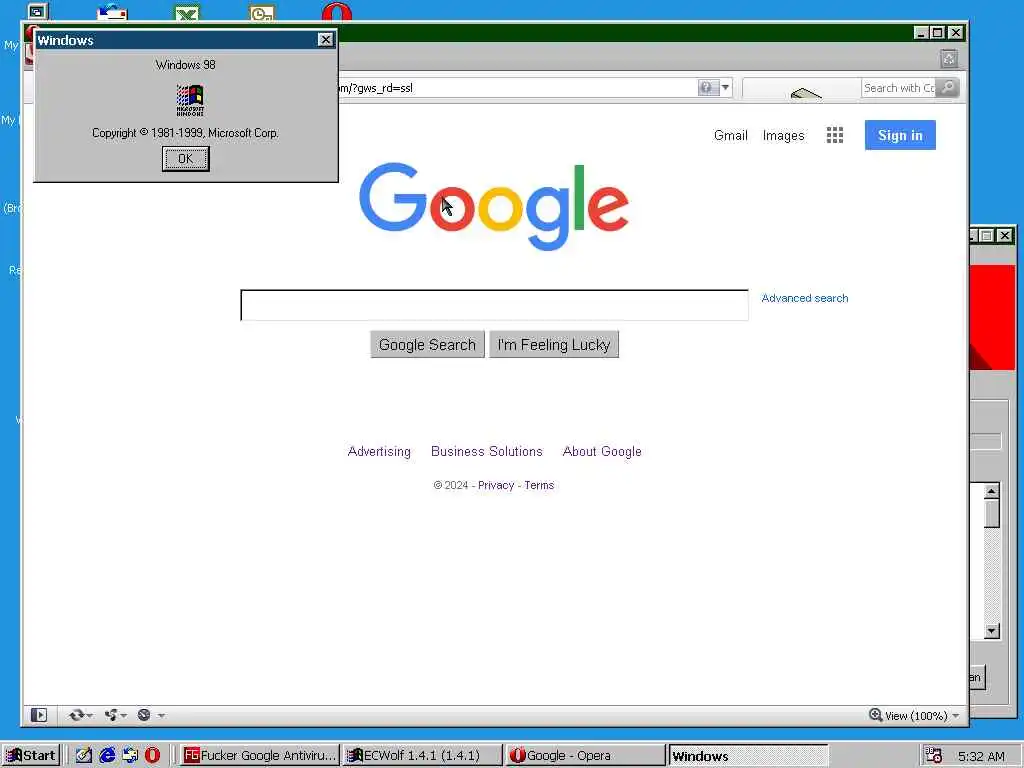Image resolution: width=1024 pixels, height=768 pixels.
Task: Click the Opera desktop shortcut icon
Action: coord(337,12)
